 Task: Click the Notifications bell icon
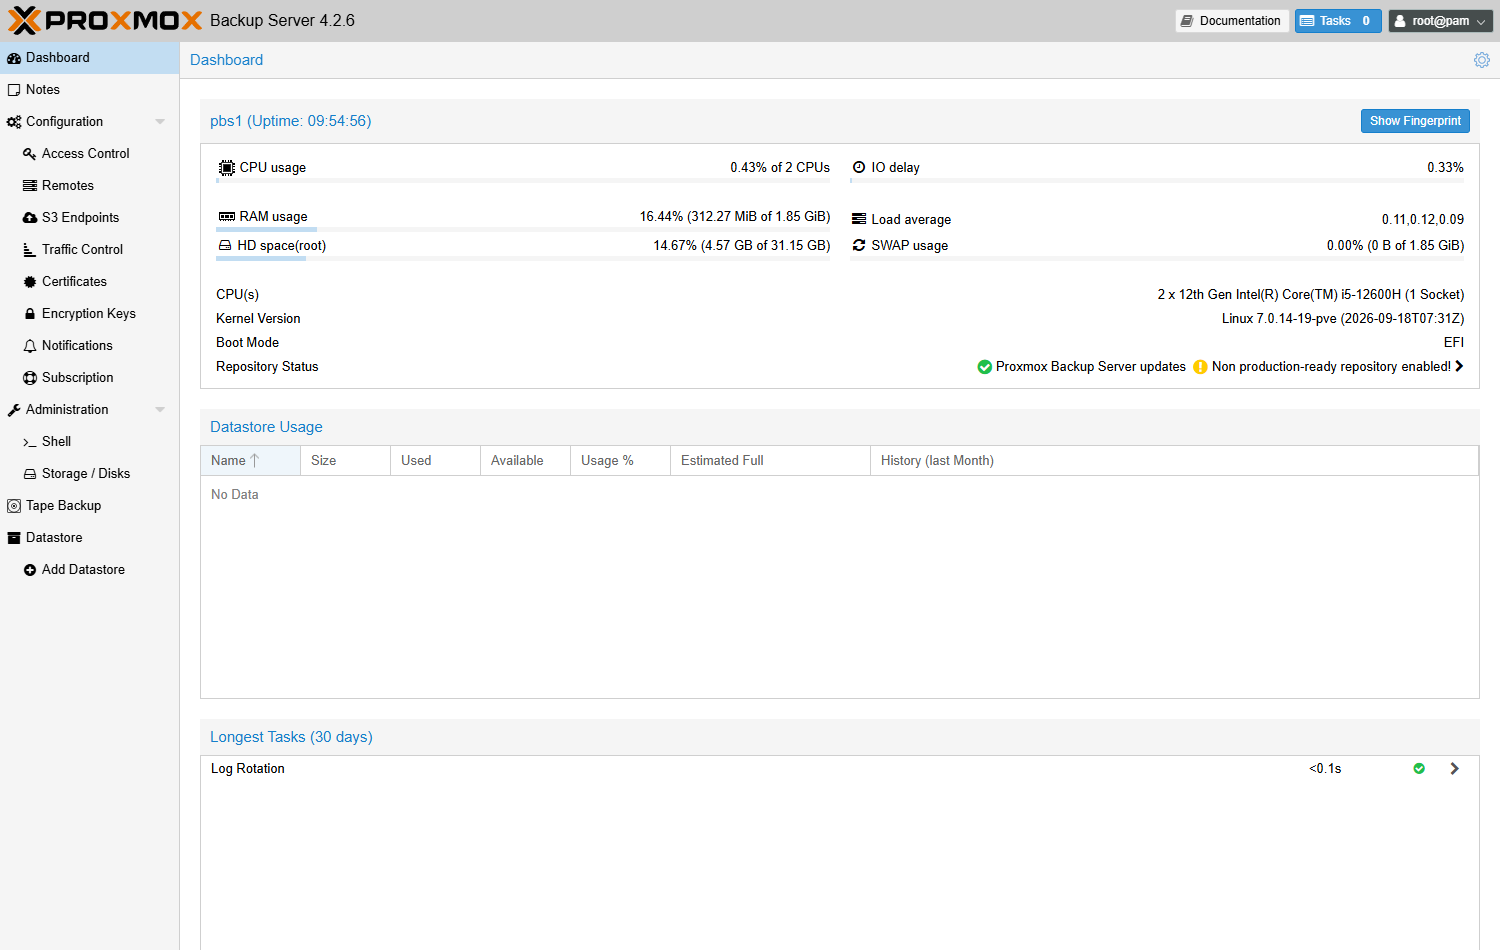(30, 346)
